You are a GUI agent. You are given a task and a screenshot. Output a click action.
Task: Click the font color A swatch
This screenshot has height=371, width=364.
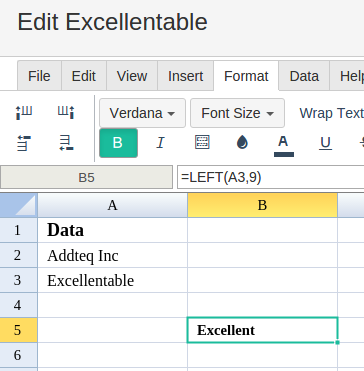(283, 146)
